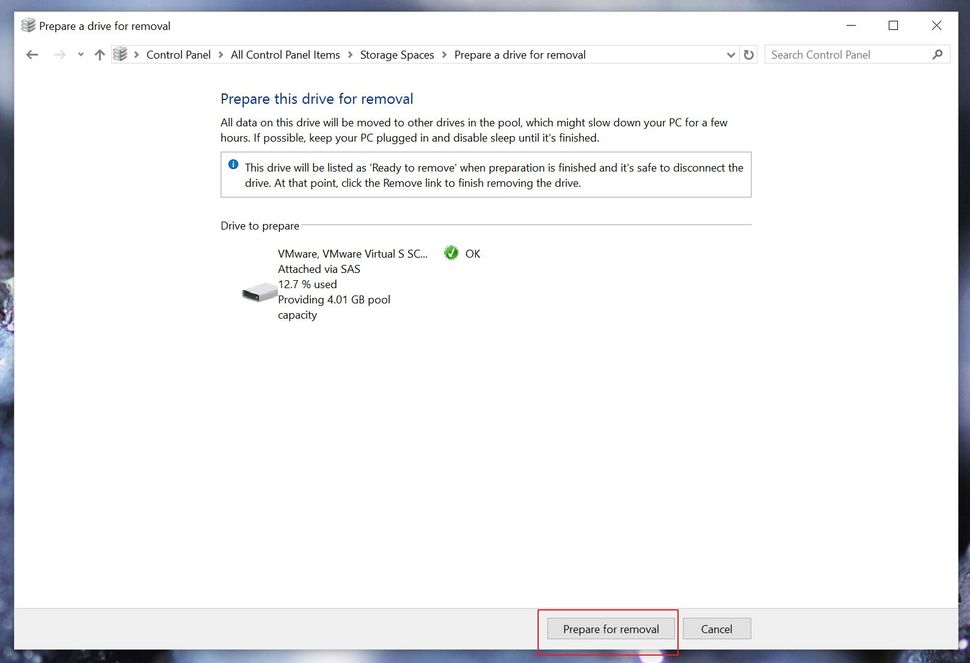Open the address bar dropdown chevron
The height and width of the screenshot is (663, 970).
click(731, 55)
